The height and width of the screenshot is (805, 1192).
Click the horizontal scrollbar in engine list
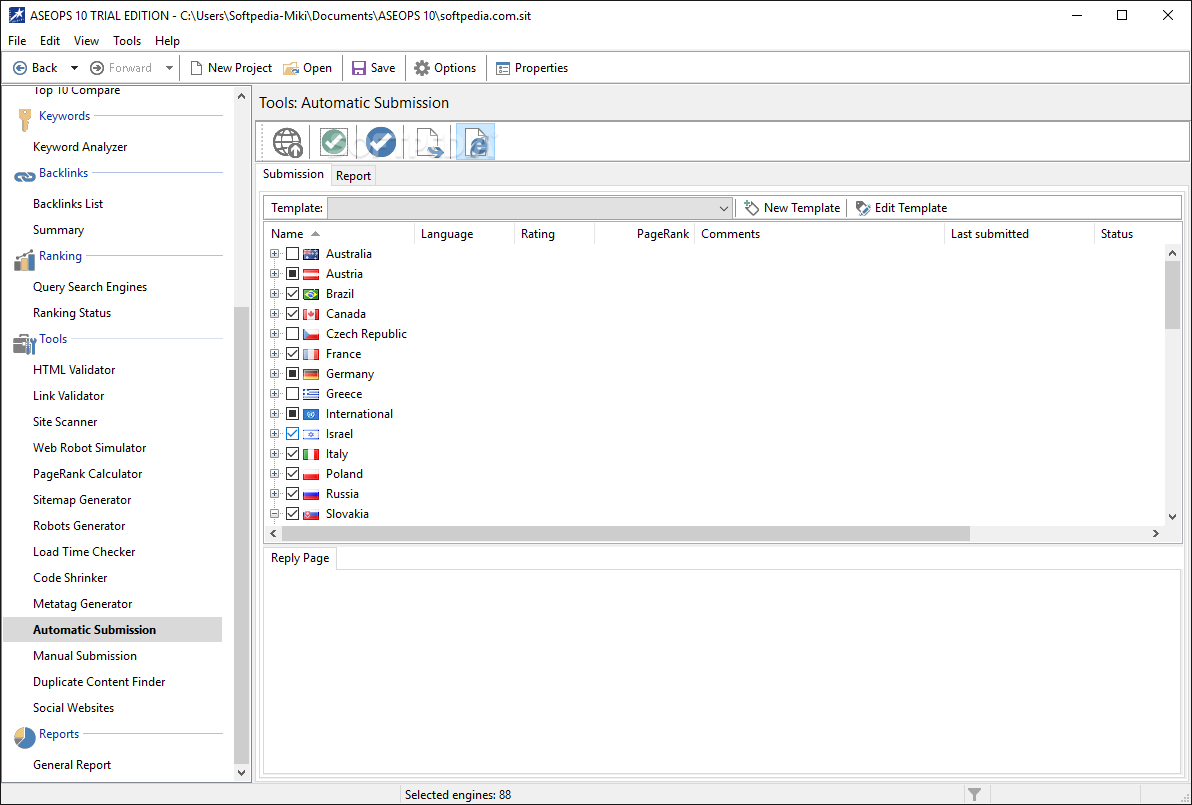pyautogui.click(x=625, y=534)
